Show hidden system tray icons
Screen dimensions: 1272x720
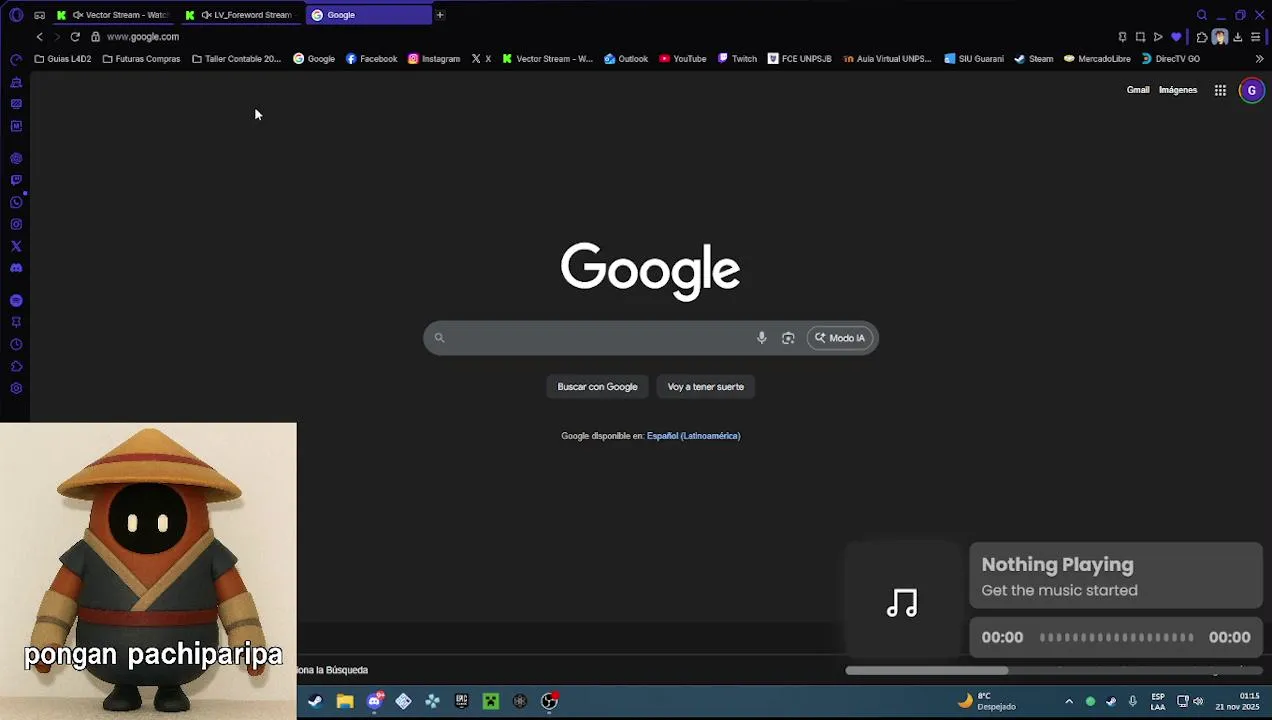tap(1069, 701)
